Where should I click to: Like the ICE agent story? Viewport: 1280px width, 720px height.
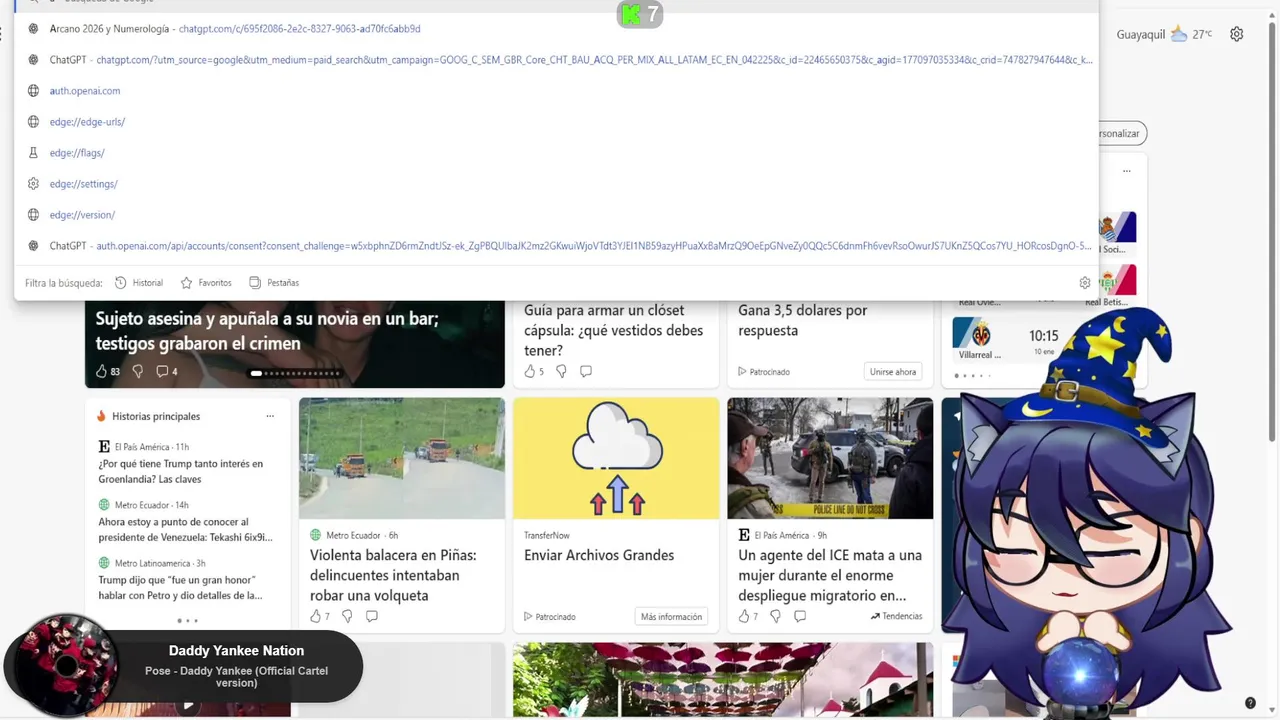point(748,616)
